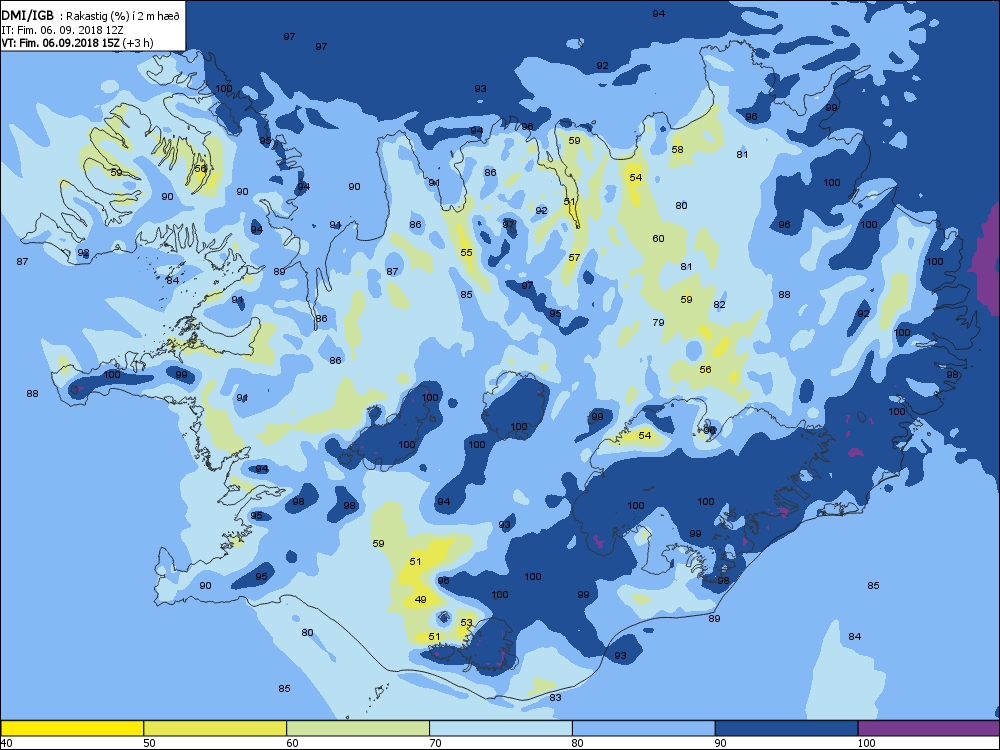This screenshot has height=750, width=1000.
Task: Click the '100' tick label under the color bar
Action: [x=866, y=743]
